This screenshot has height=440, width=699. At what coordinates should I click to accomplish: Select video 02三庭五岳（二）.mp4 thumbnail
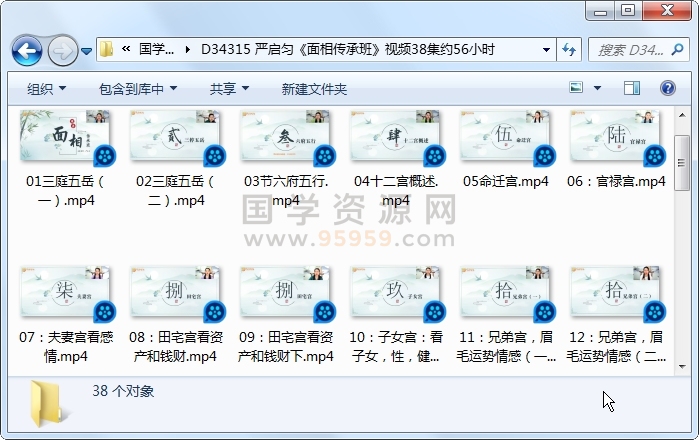pos(175,136)
